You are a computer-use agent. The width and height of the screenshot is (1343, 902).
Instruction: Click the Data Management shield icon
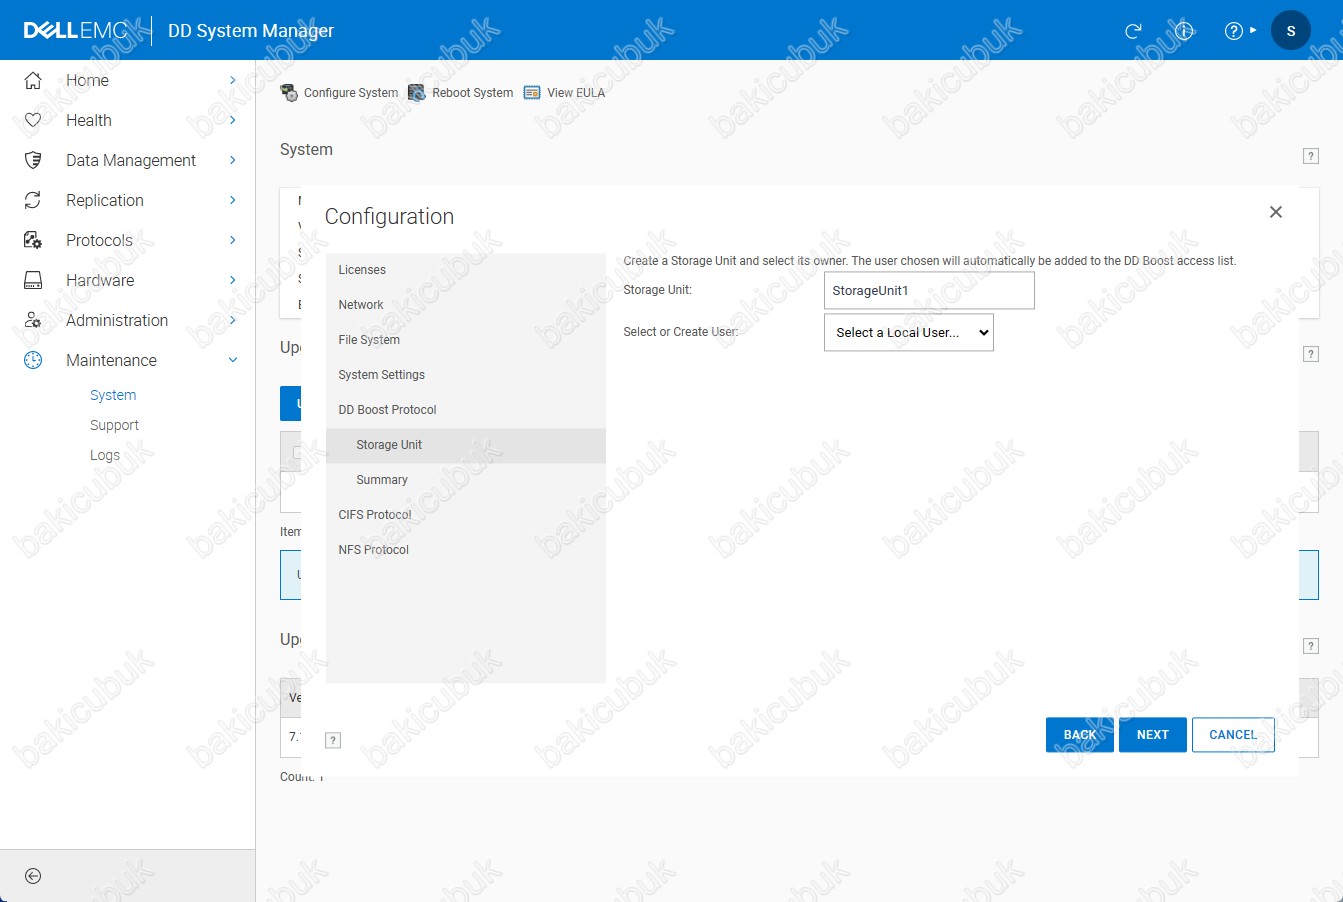[x=33, y=160]
